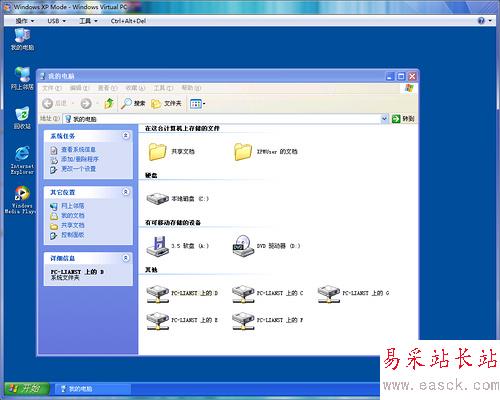
Task: Open the 收藏(A) menu
Action: pyautogui.click(x=135, y=88)
